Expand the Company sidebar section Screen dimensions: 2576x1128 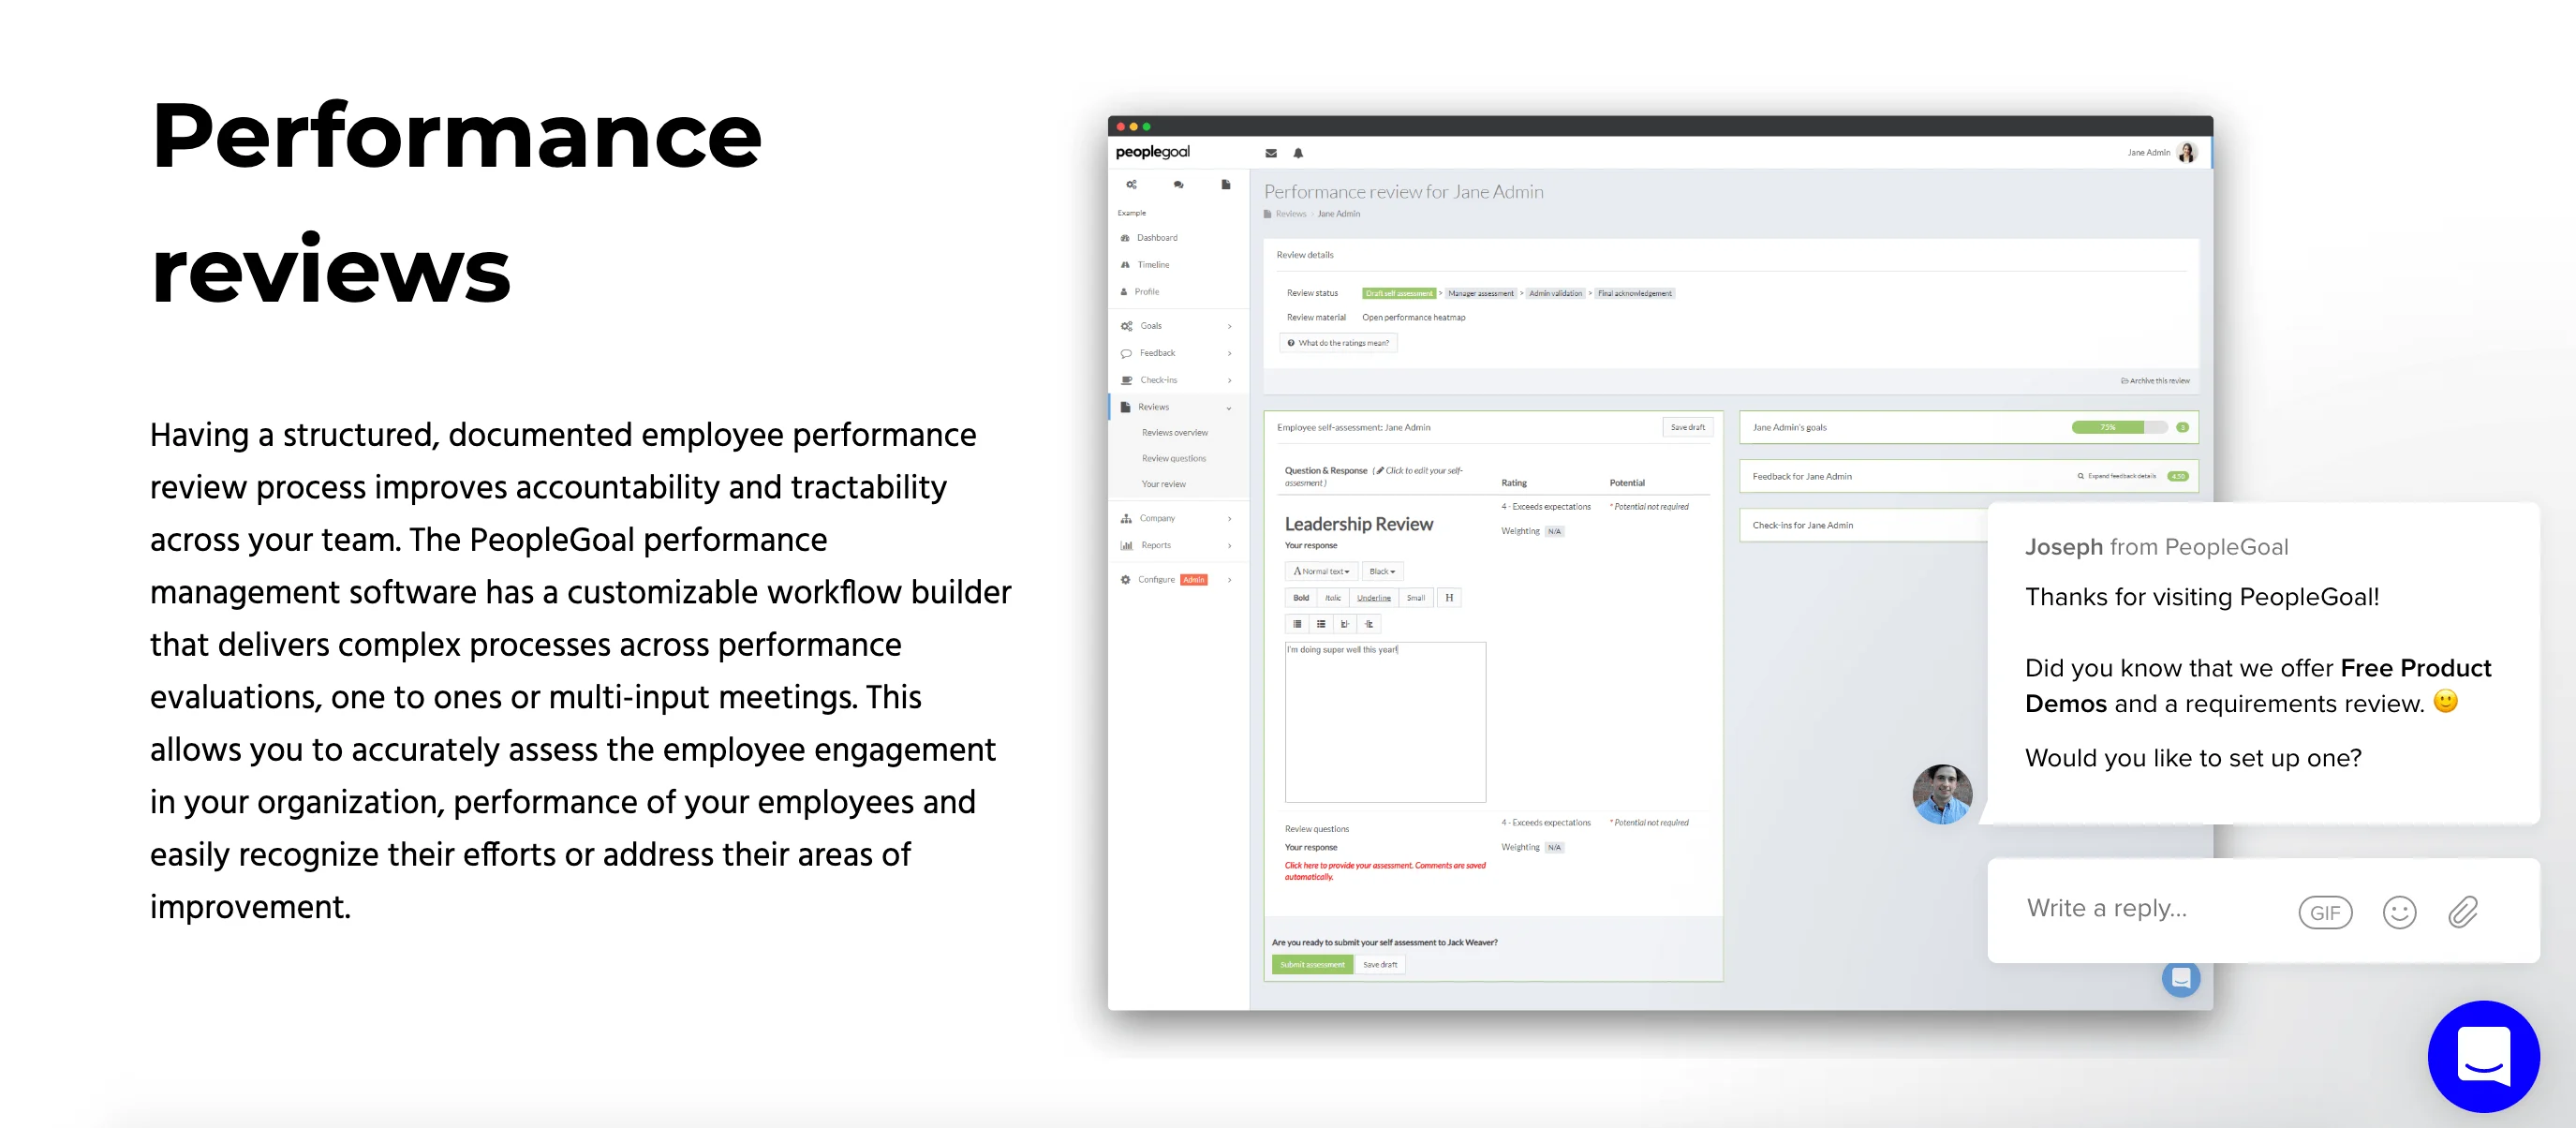[x=1177, y=518]
